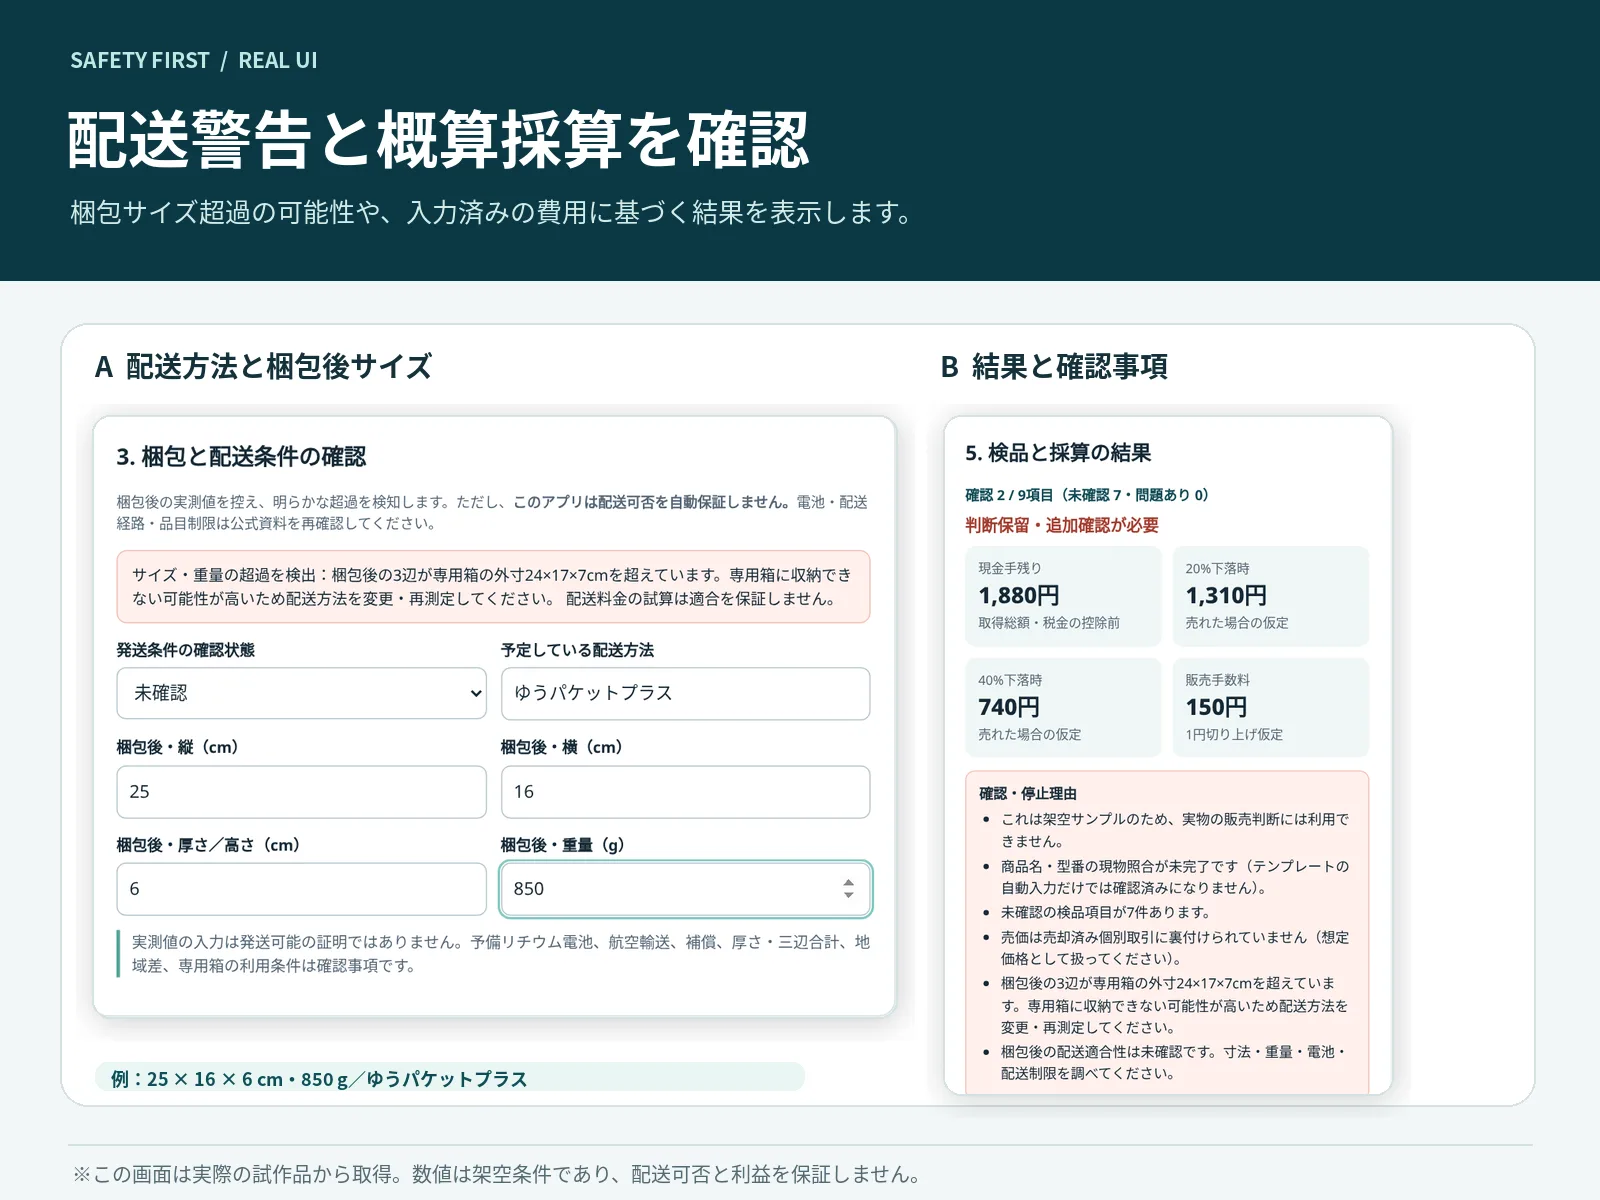Click the bullet 梱包後の配送適合性は未確認です

click(x=1175, y=1063)
